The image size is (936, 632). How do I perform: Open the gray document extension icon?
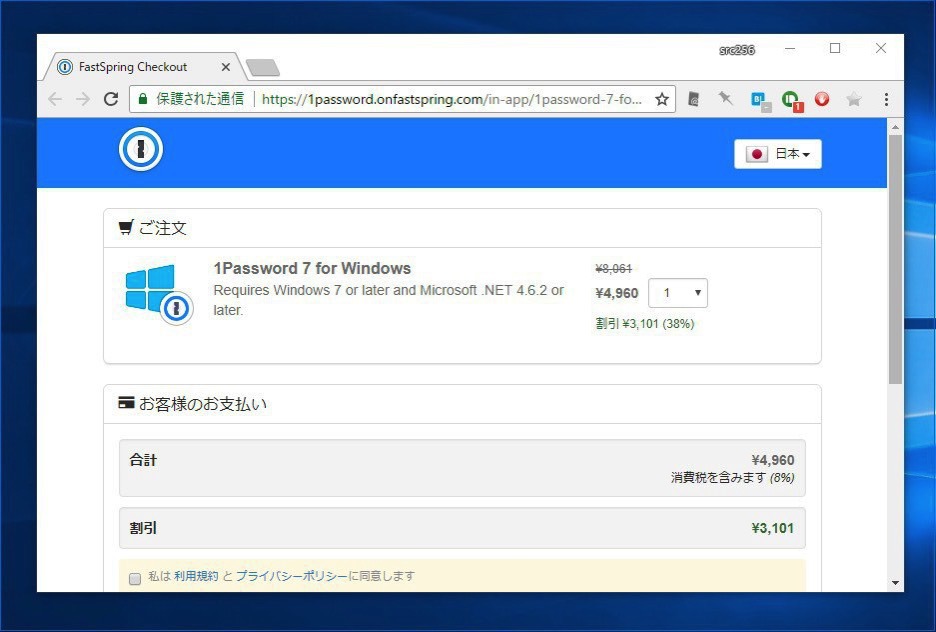pos(694,99)
